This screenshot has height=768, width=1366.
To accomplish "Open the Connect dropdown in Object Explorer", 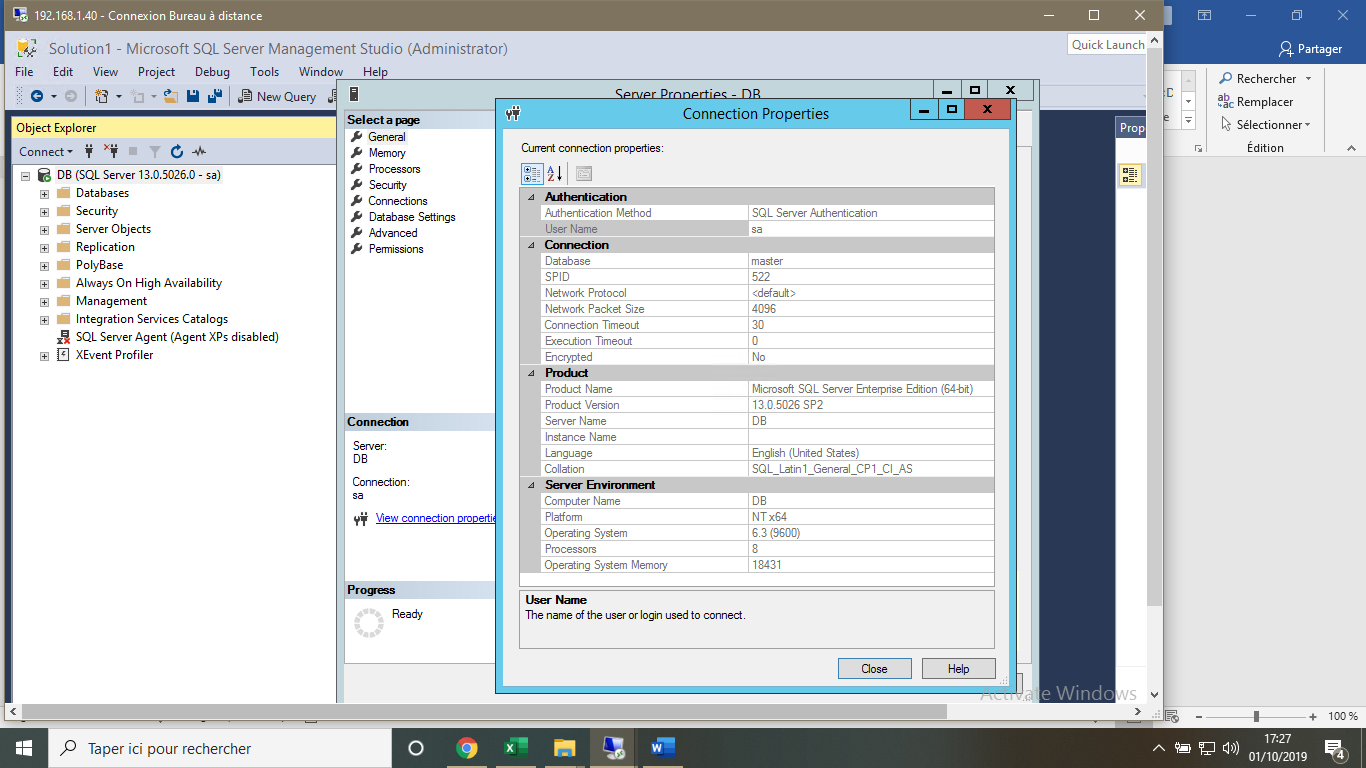I will (x=46, y=151).
